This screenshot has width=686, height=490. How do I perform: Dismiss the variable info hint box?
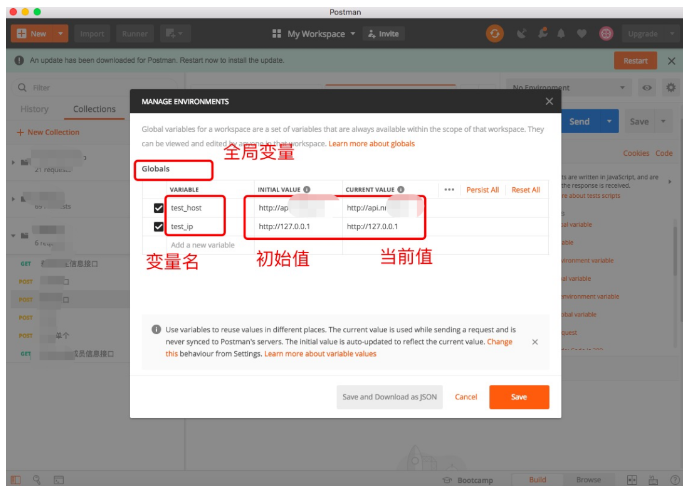(535, 342)
